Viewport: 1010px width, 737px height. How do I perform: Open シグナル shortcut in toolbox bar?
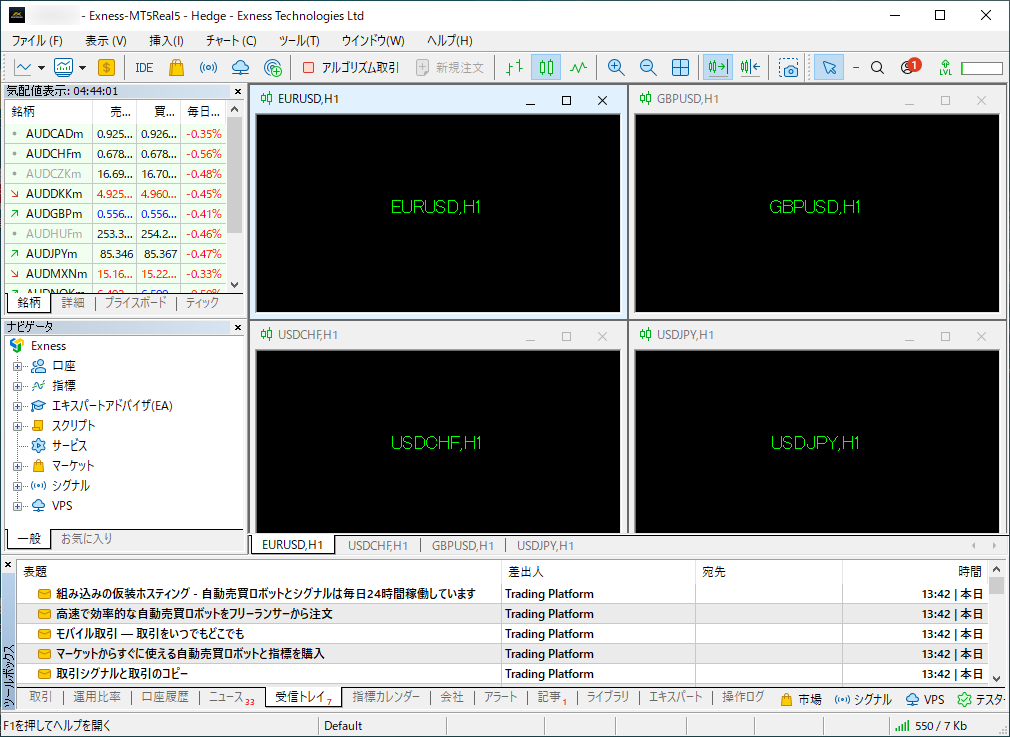tap(863, 699)
